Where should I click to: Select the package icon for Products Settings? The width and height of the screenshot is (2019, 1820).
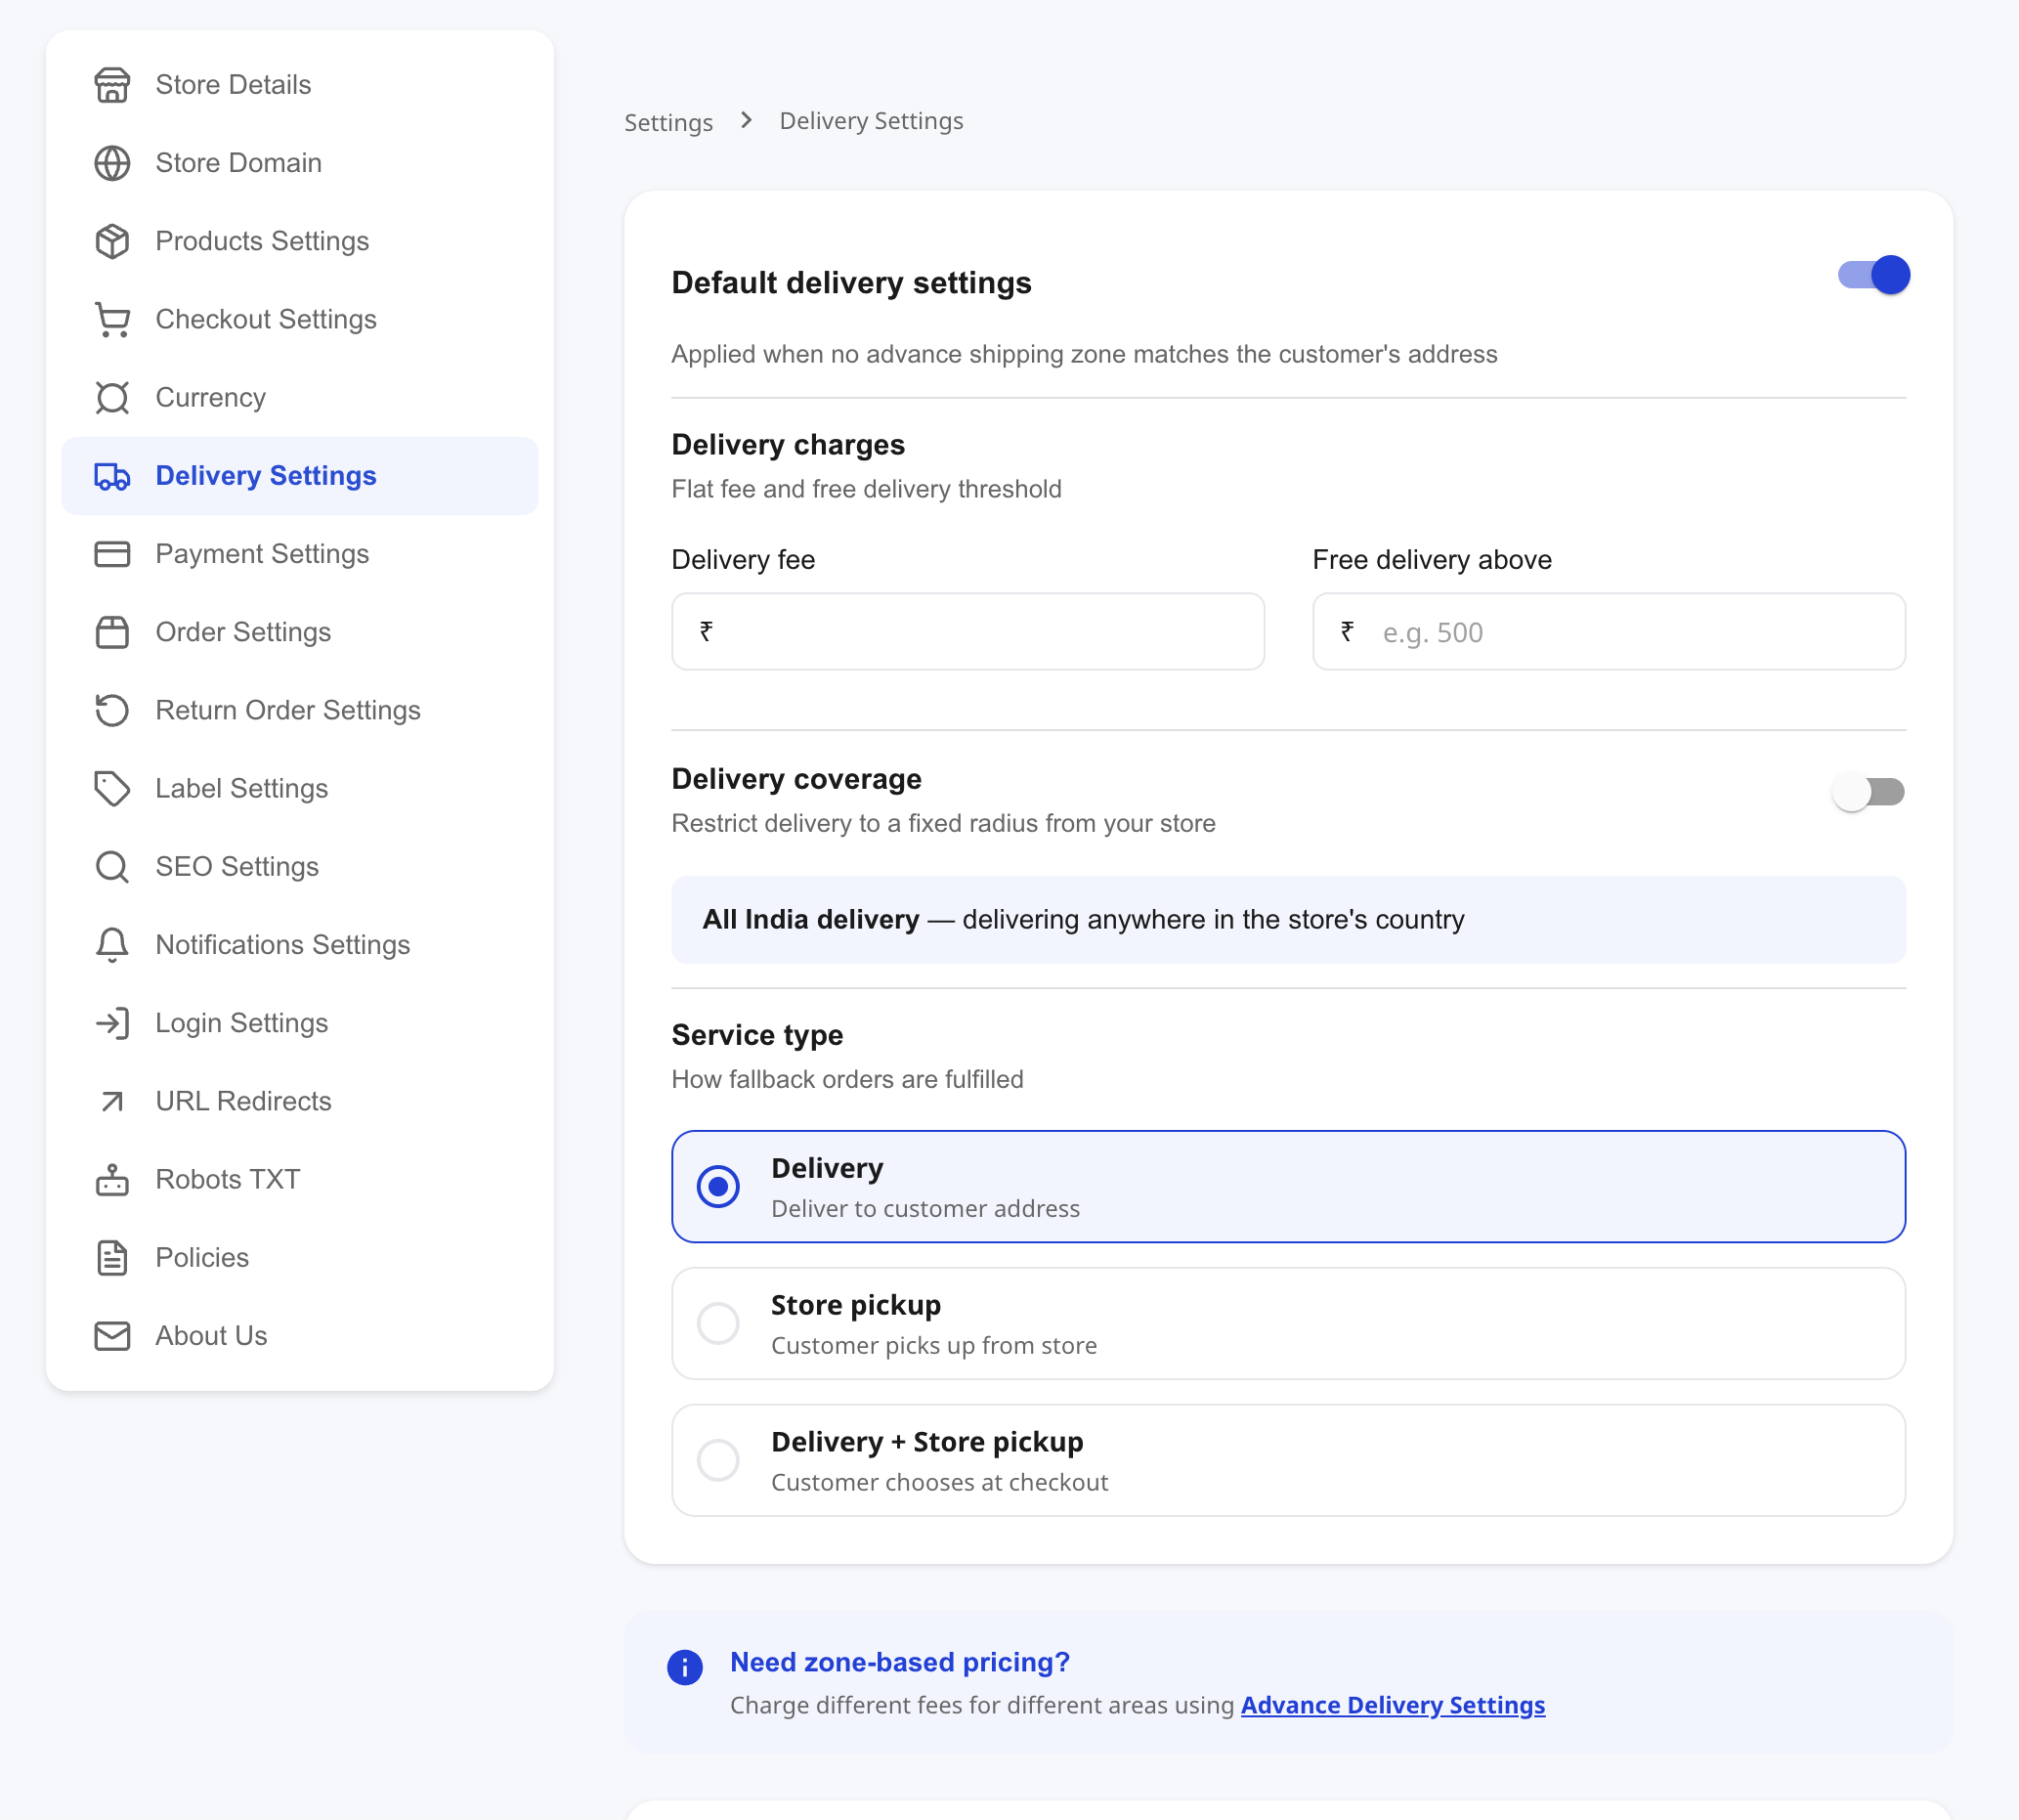point(112,241)
